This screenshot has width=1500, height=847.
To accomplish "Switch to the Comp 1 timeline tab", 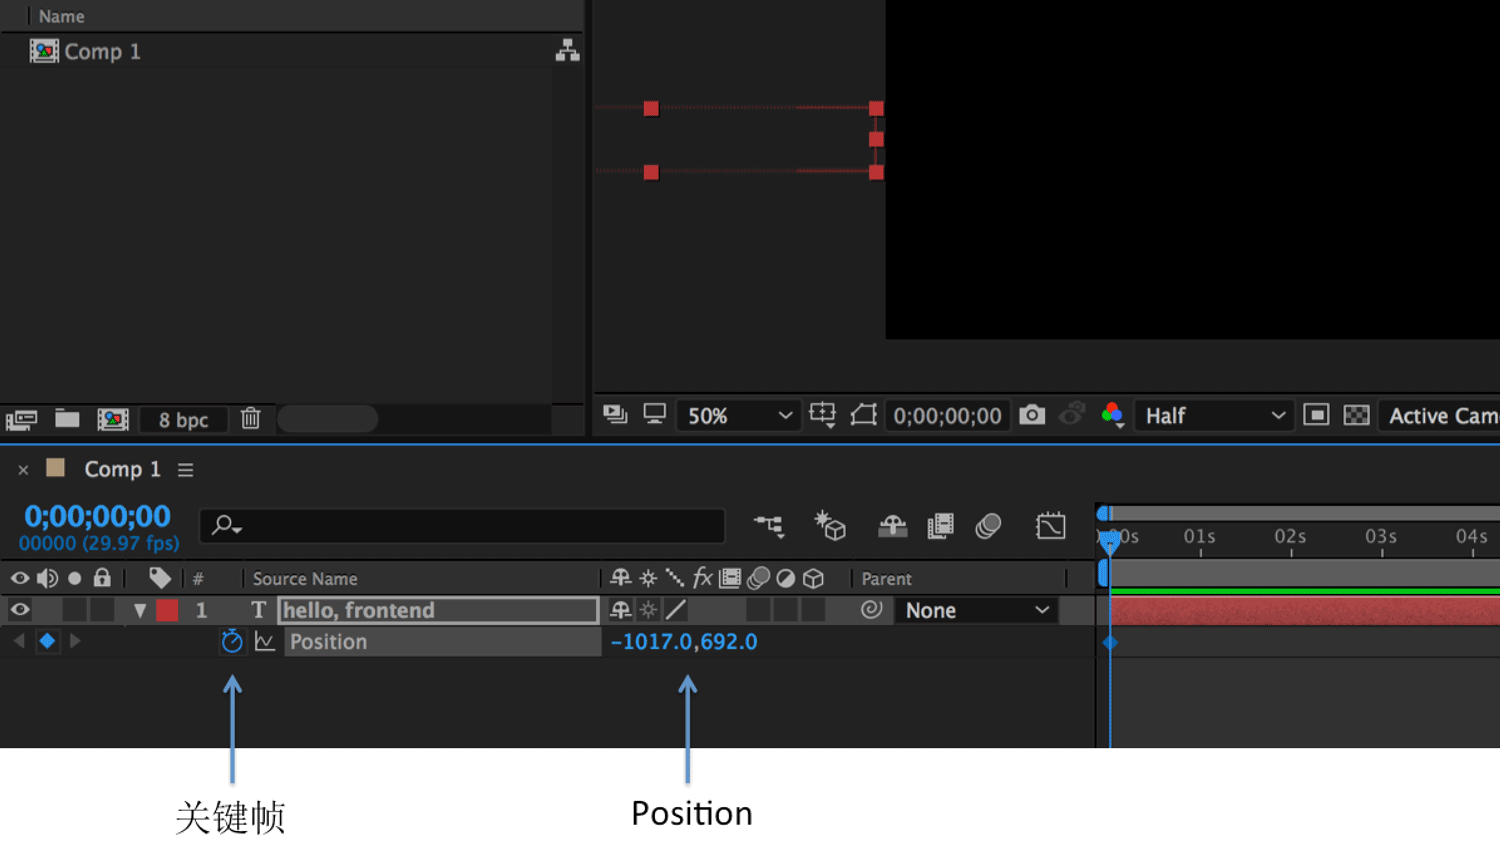I will [122, 469].
